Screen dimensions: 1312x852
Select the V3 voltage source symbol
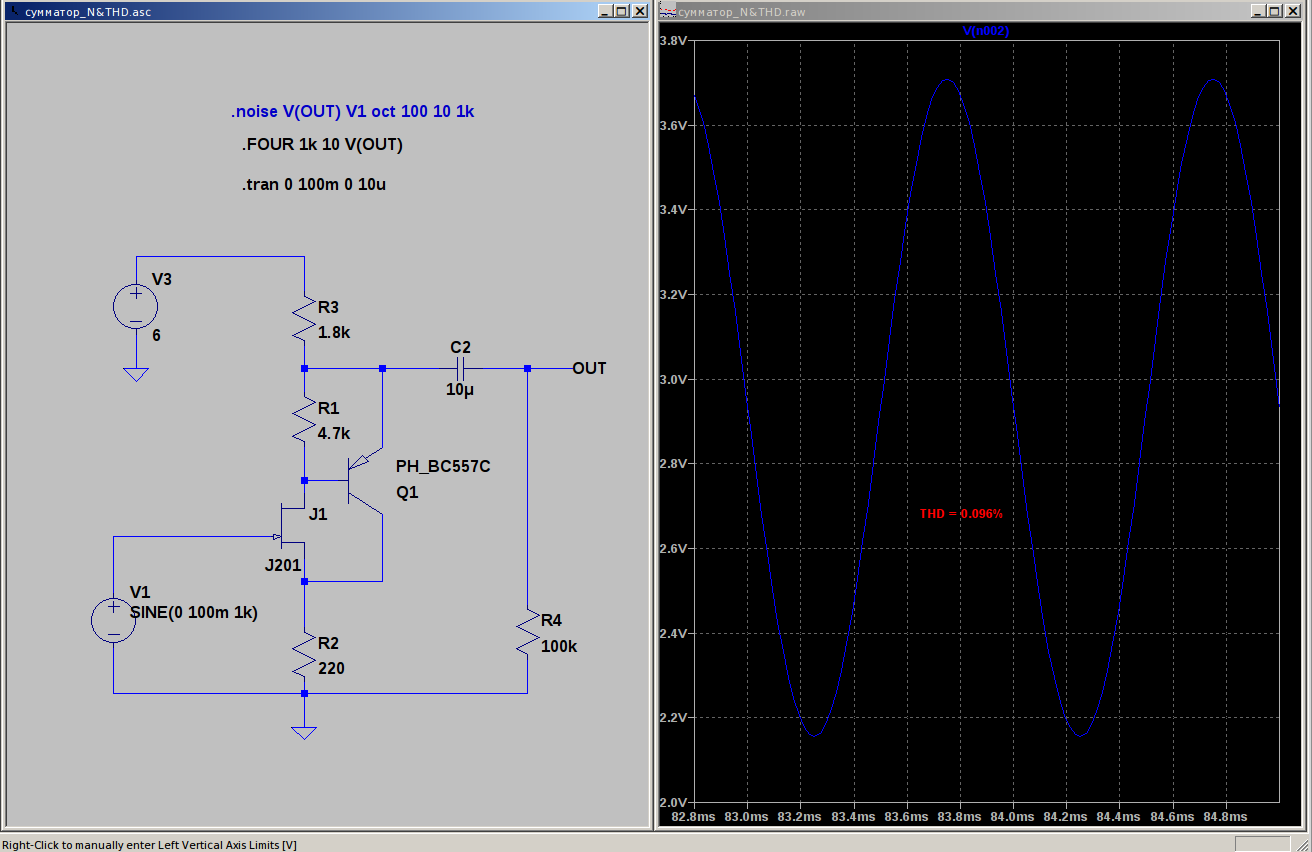click(x=135, y=306)
